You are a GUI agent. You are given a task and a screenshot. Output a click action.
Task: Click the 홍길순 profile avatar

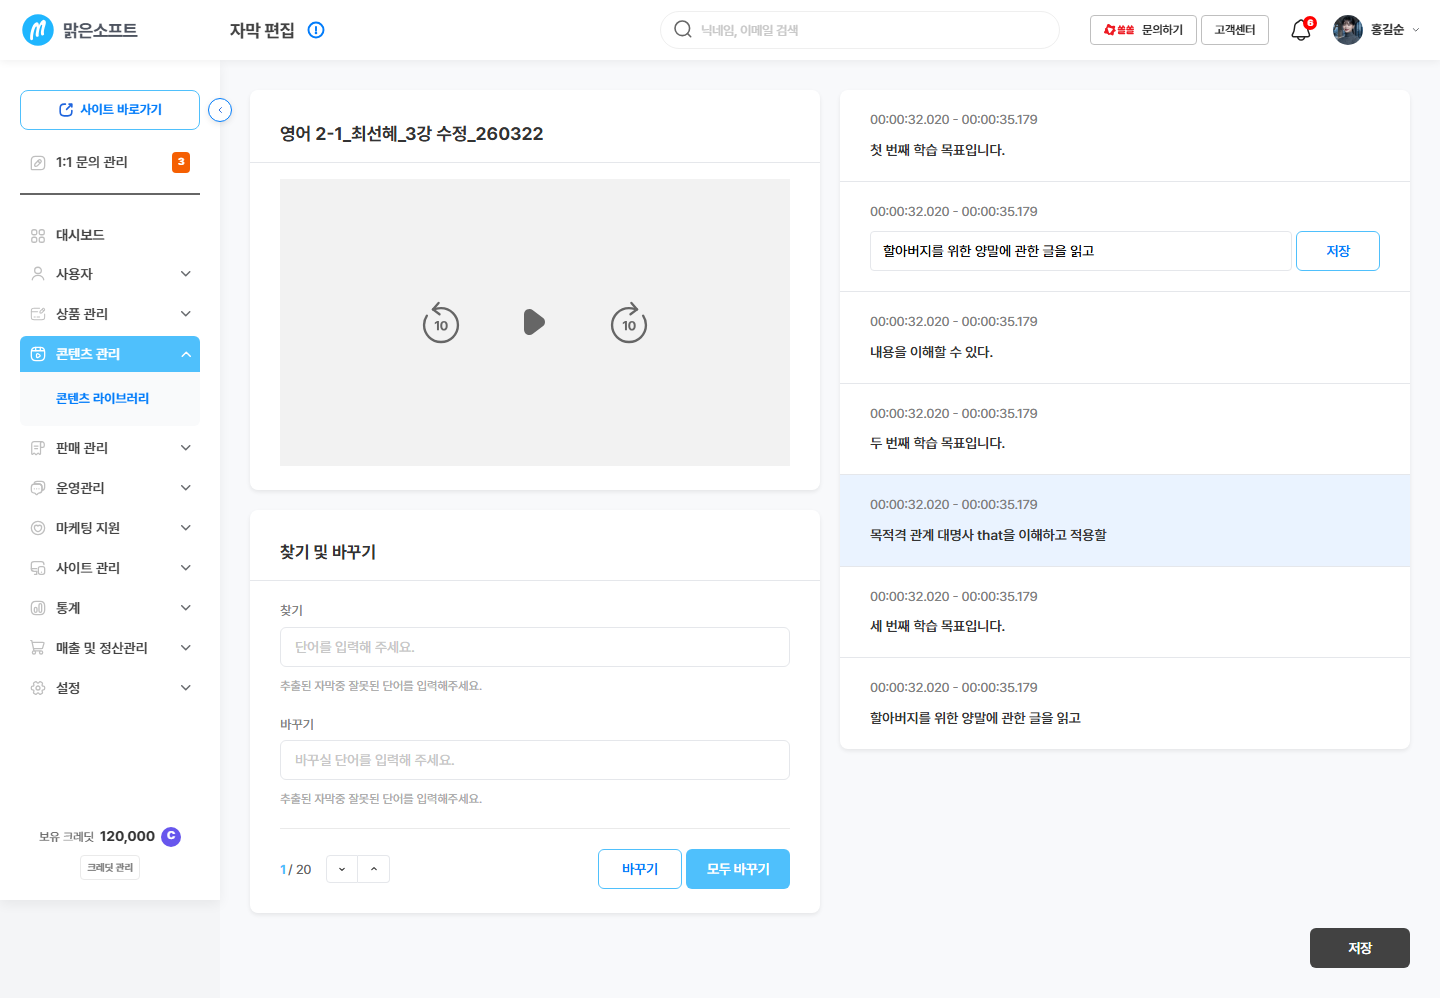click(x=1348, y=30)
